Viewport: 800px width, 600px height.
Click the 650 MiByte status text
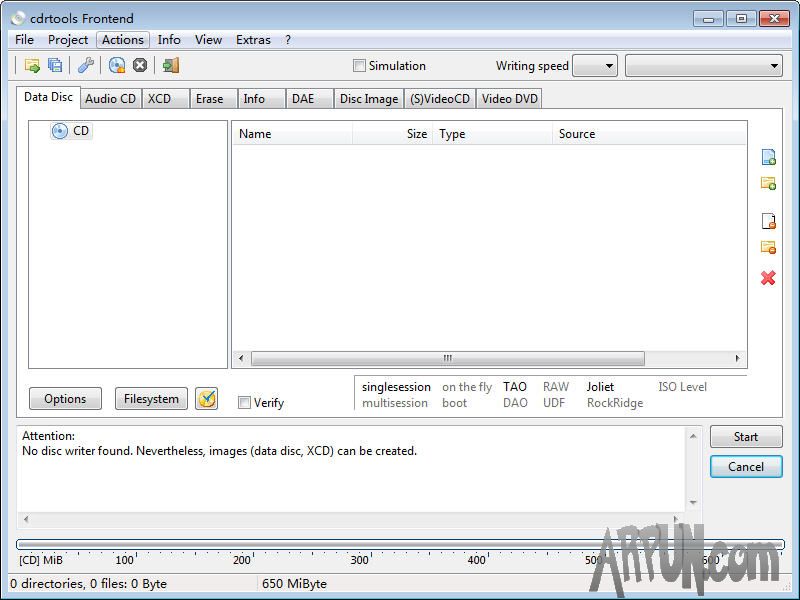pyautogui.click(x=294, y=583)
